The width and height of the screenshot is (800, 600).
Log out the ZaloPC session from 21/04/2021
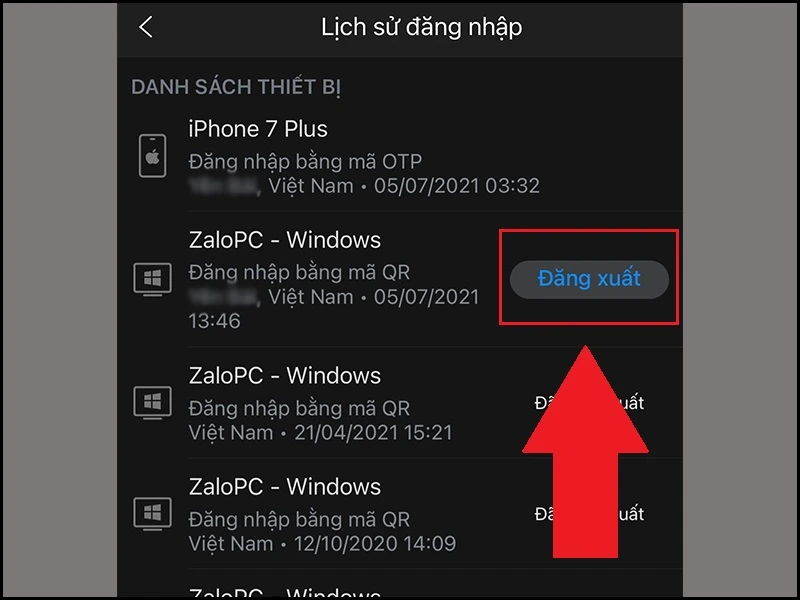point(589,403)
